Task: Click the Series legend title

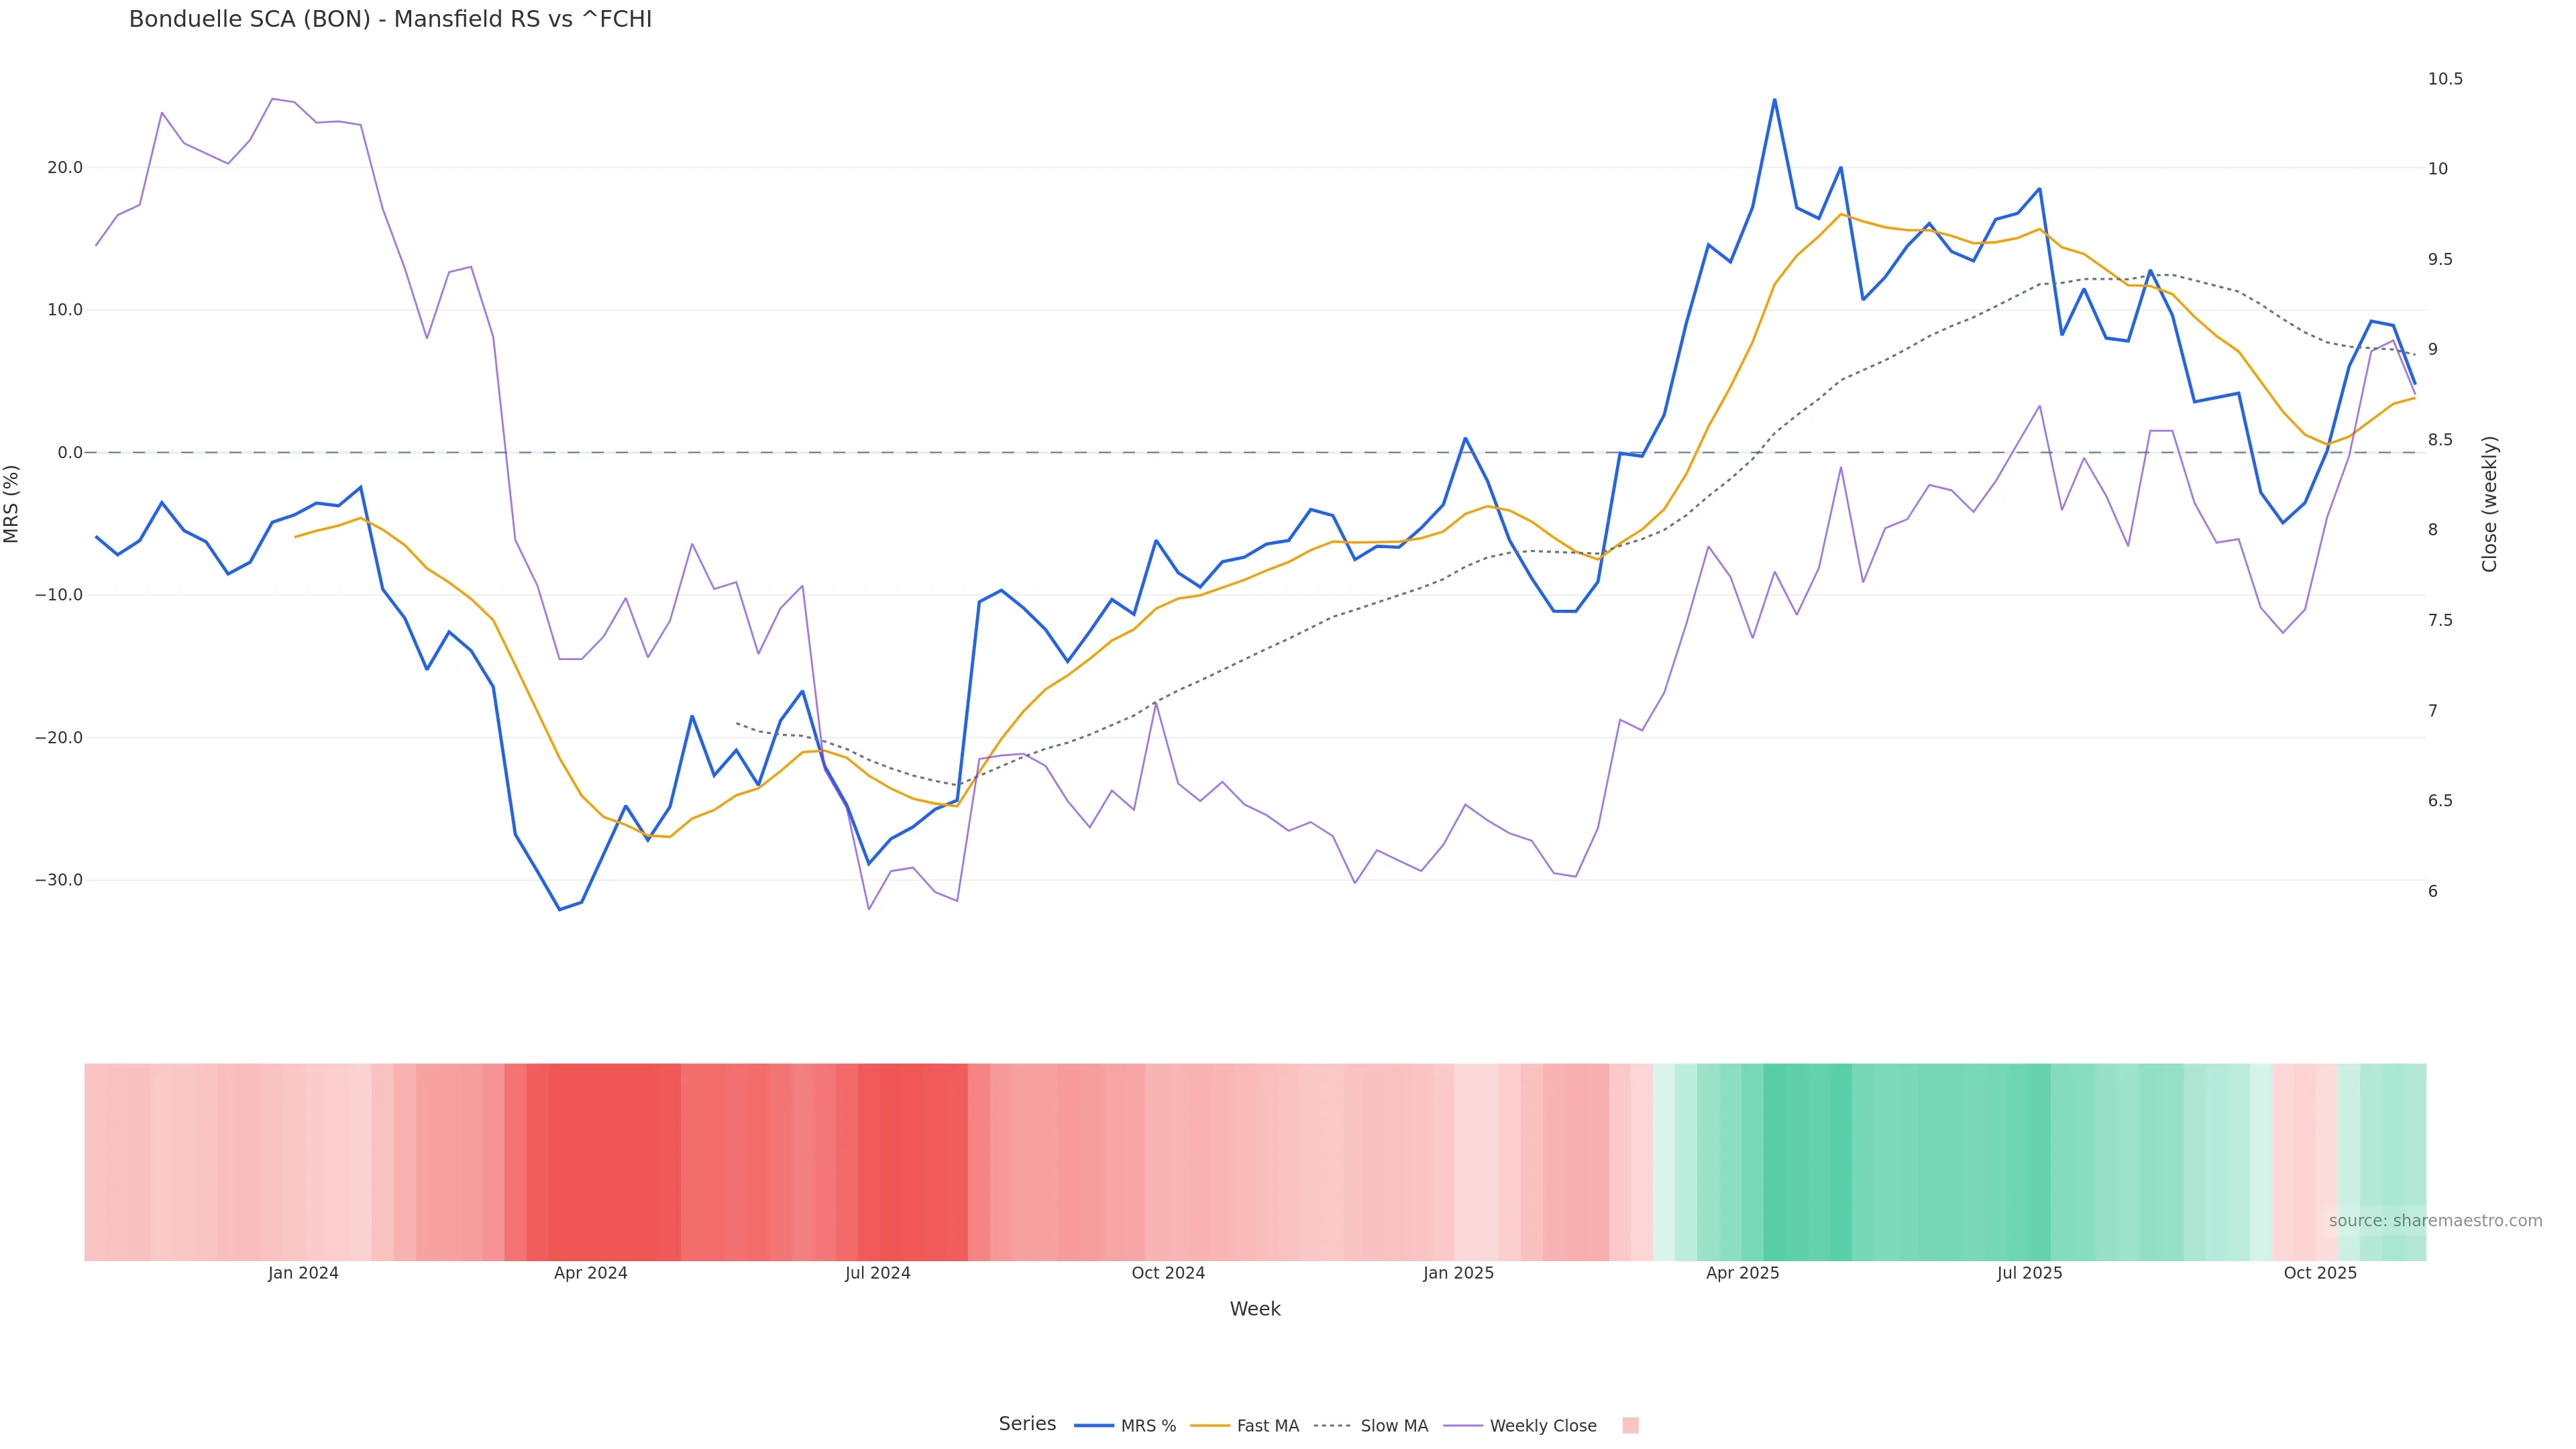Action: pyautogui.click(x=1027, y=1424)
